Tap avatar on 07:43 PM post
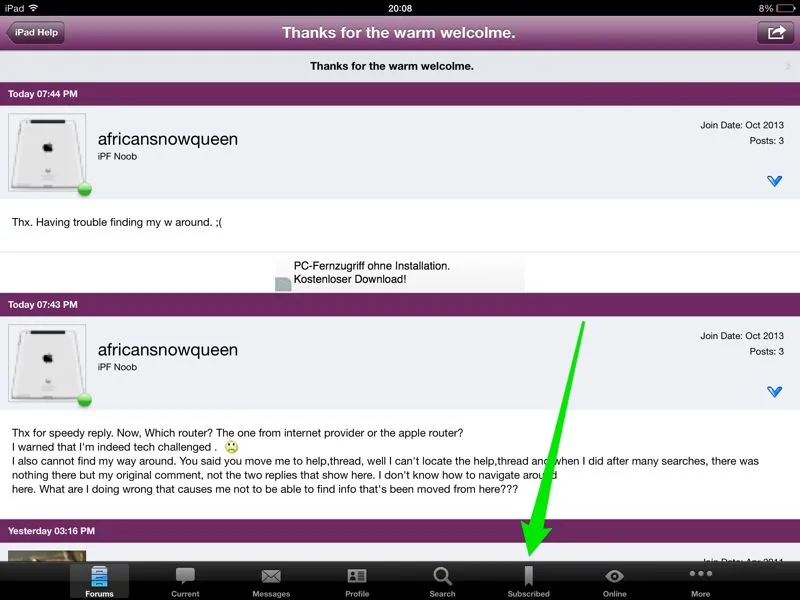Viewport: 800px width, 600px height. [x=48, y=363]
